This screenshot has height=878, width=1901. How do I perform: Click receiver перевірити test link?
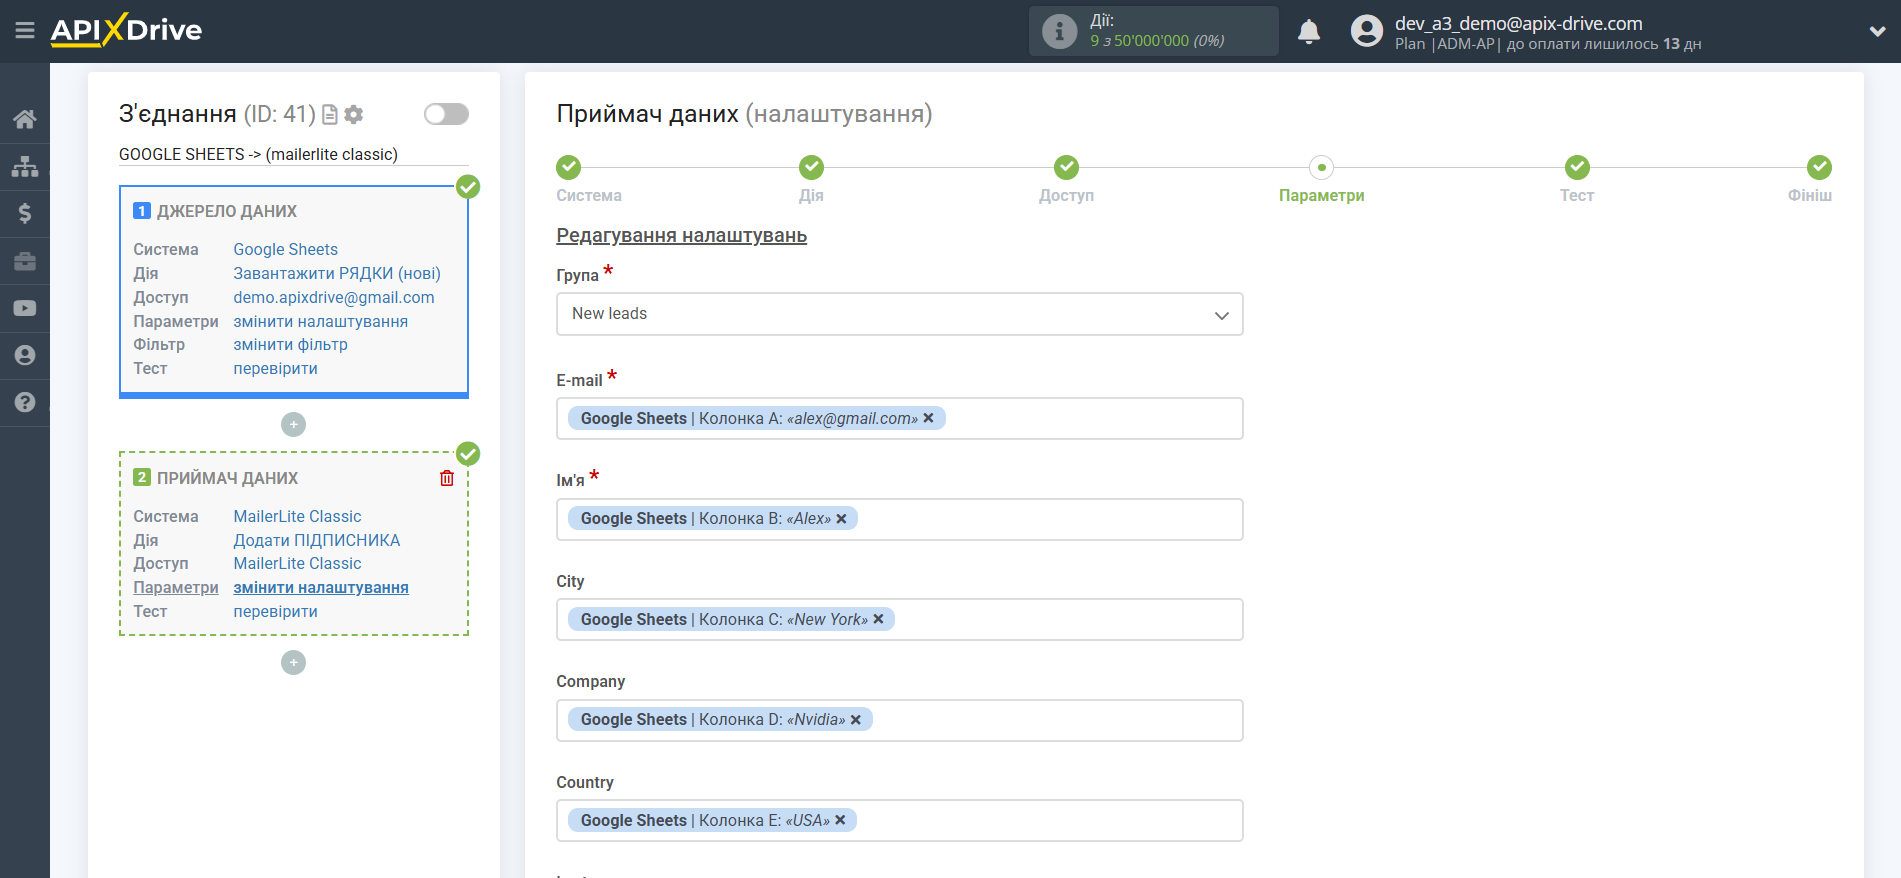pyautogui.click(x=276, y=611)
